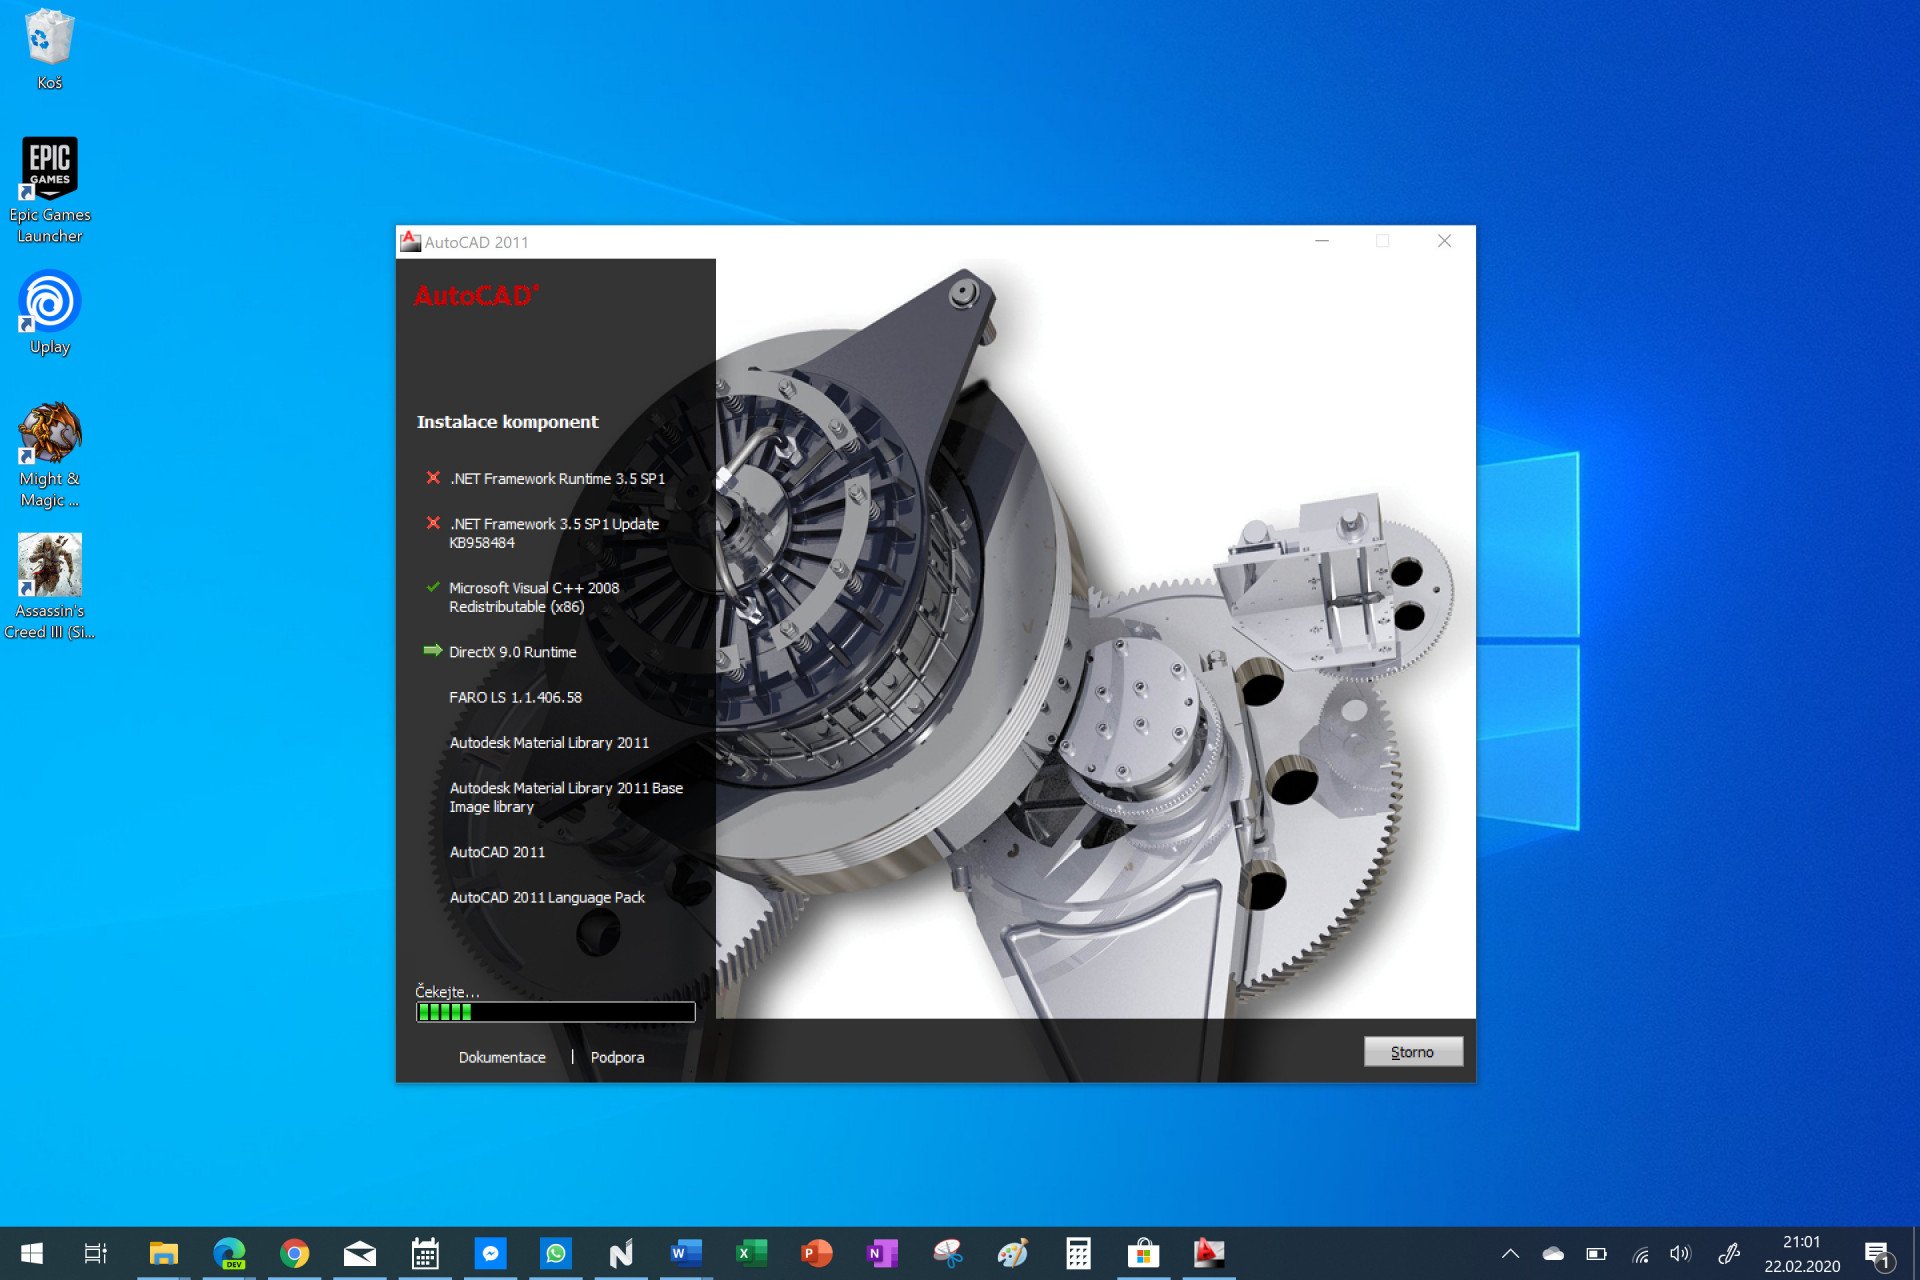Open the Calendar app from taskbar
The image size is (1920, 1280).
tap(425, 1253)
